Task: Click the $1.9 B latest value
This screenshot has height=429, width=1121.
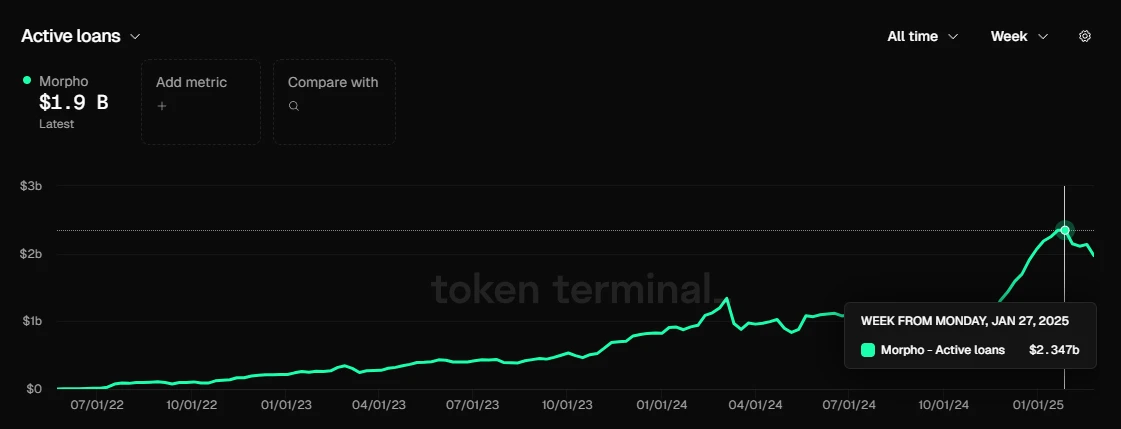Action: [73, 102]
